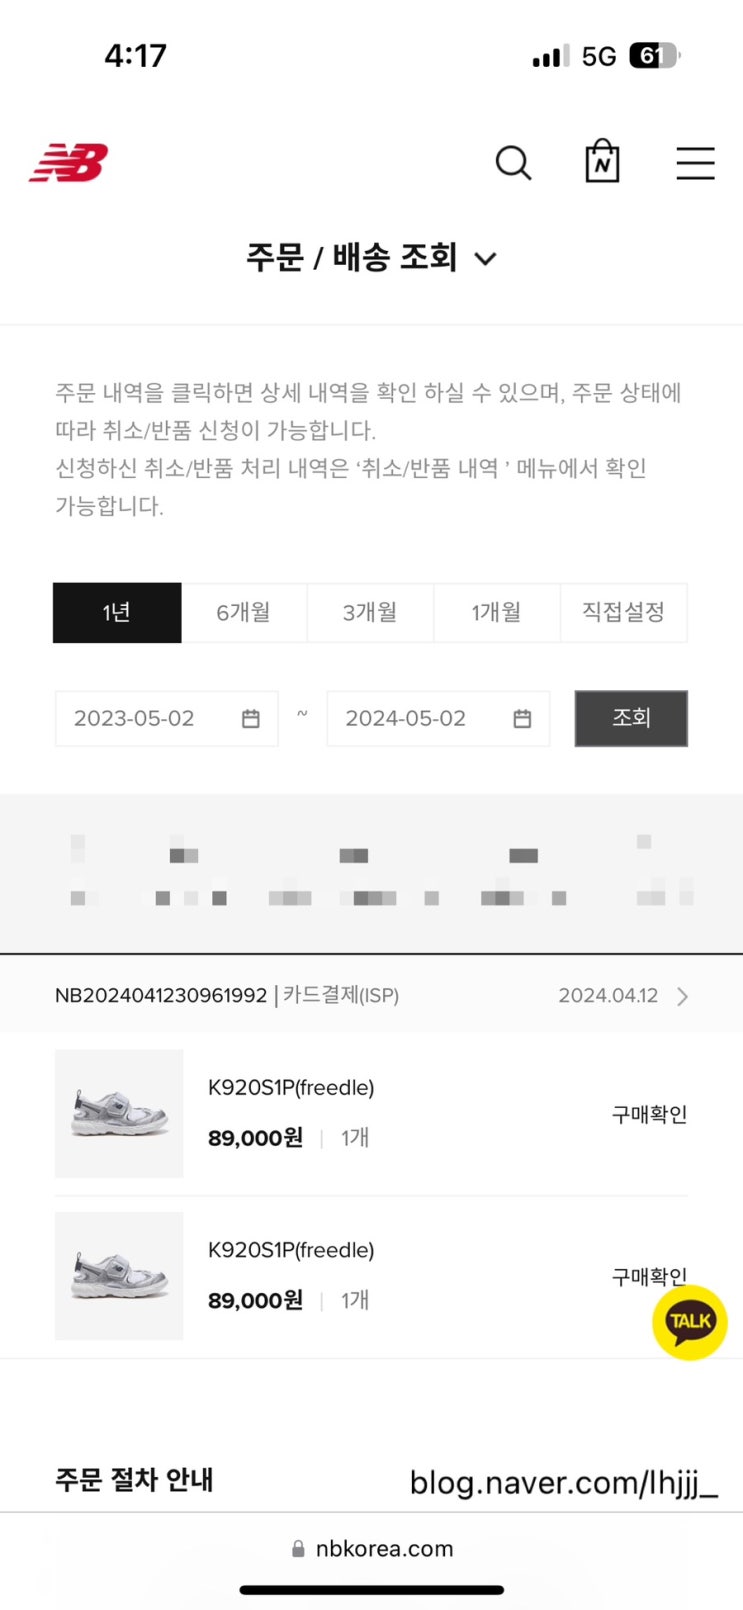Select the 6개월 period tab
This screenshot has width=743, height=1610.
pos(244,612)
